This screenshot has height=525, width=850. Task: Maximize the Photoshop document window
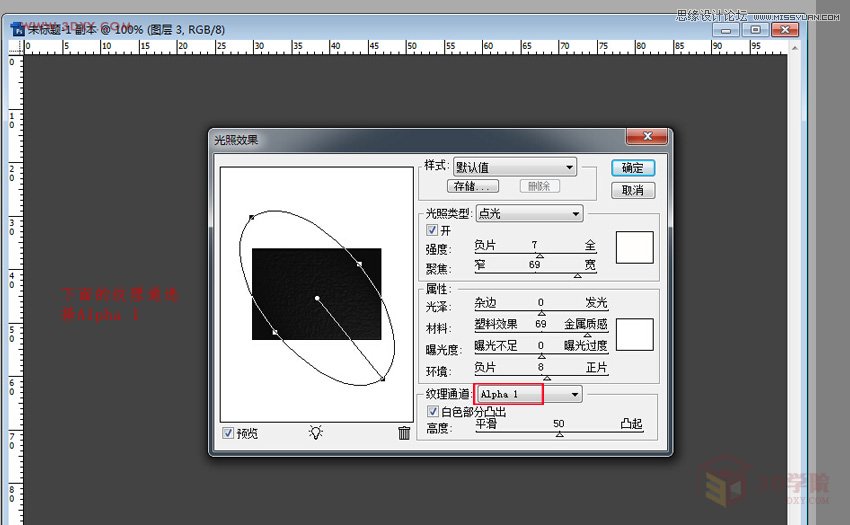(x=756, y=30)
